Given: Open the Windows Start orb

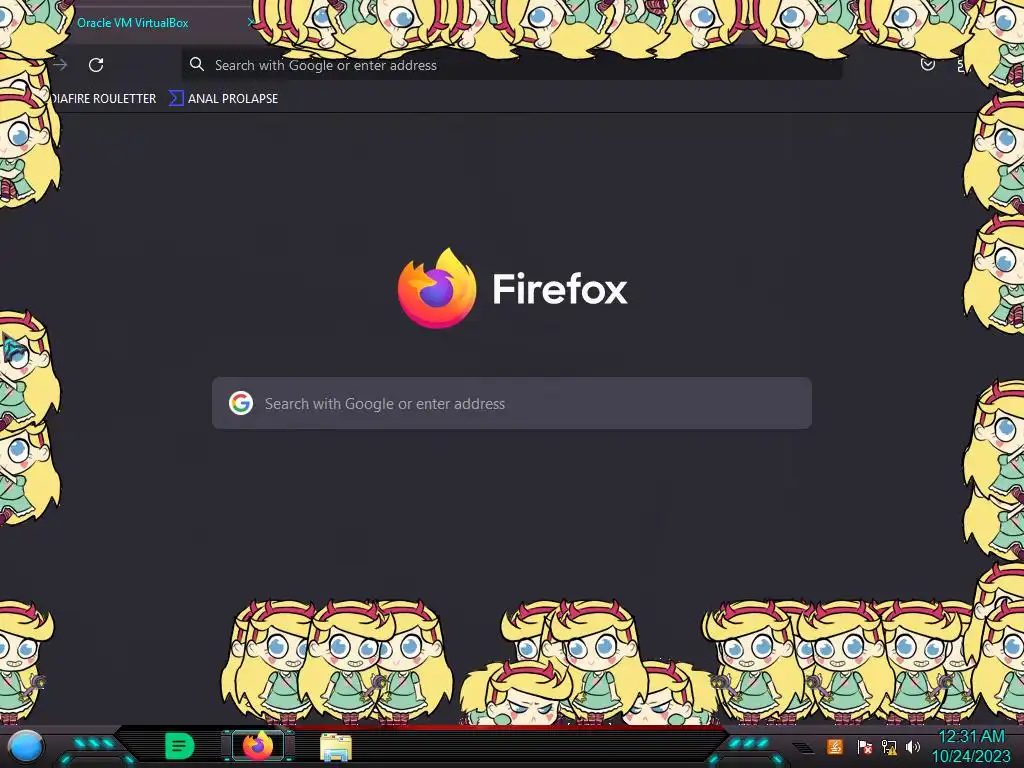Looking at the screenshot, I should (26, 746).
